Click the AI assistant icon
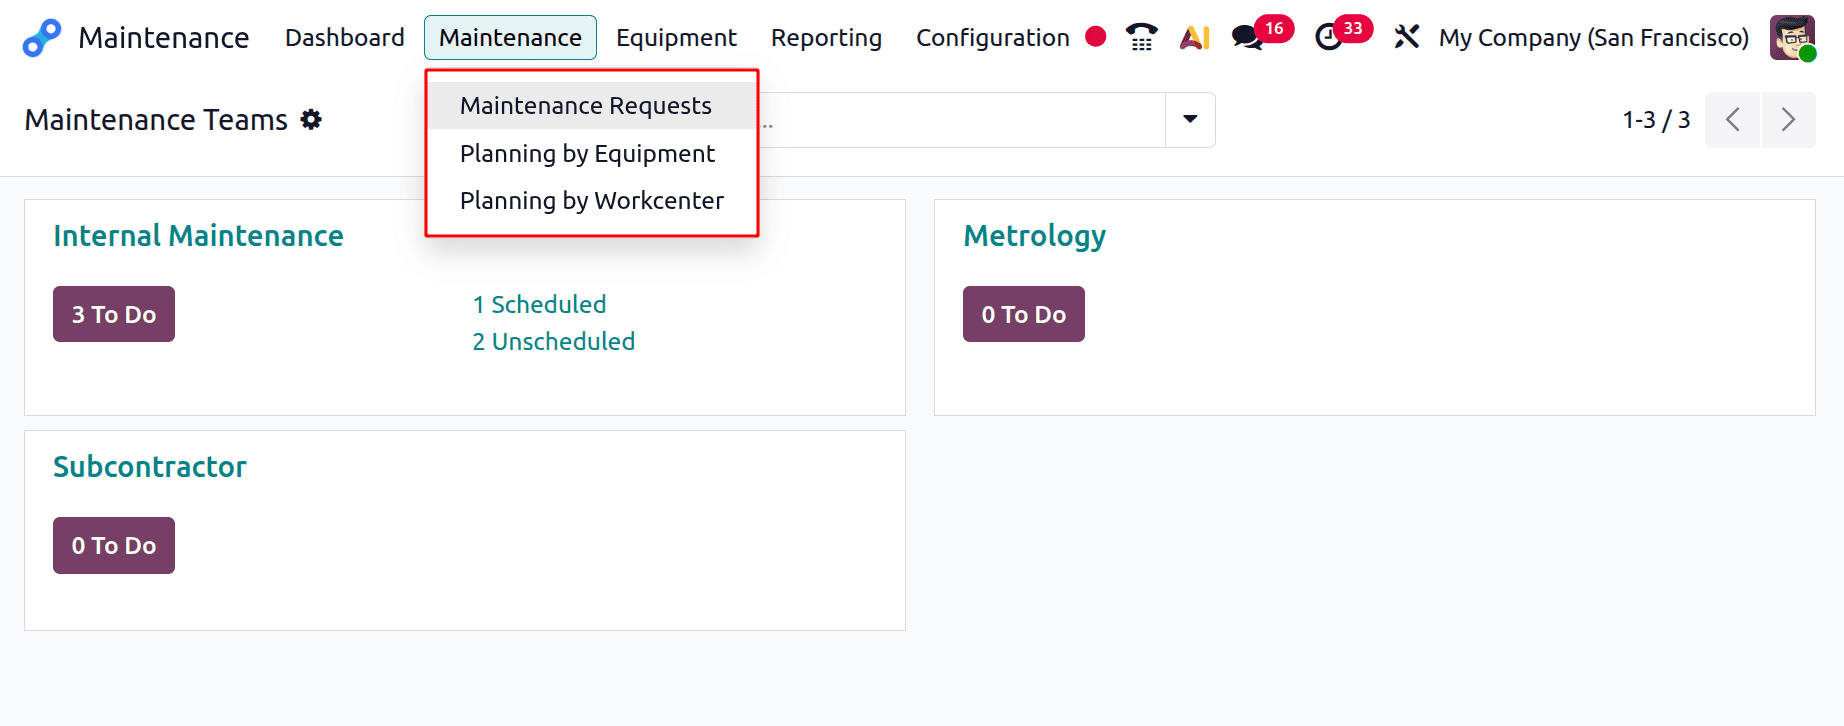This screenshot has height=726, width=1844. [x=1195, y=38]
